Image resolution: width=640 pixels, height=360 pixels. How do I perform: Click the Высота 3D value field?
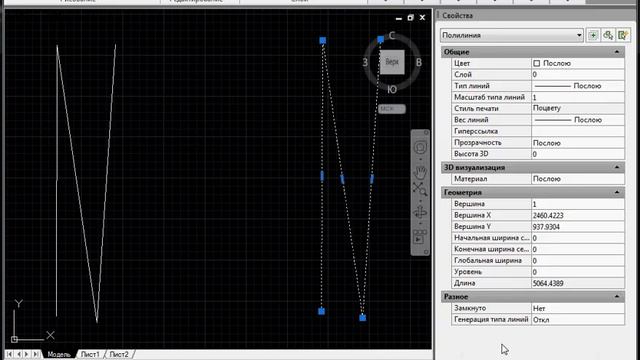click(x=578, y=154)
